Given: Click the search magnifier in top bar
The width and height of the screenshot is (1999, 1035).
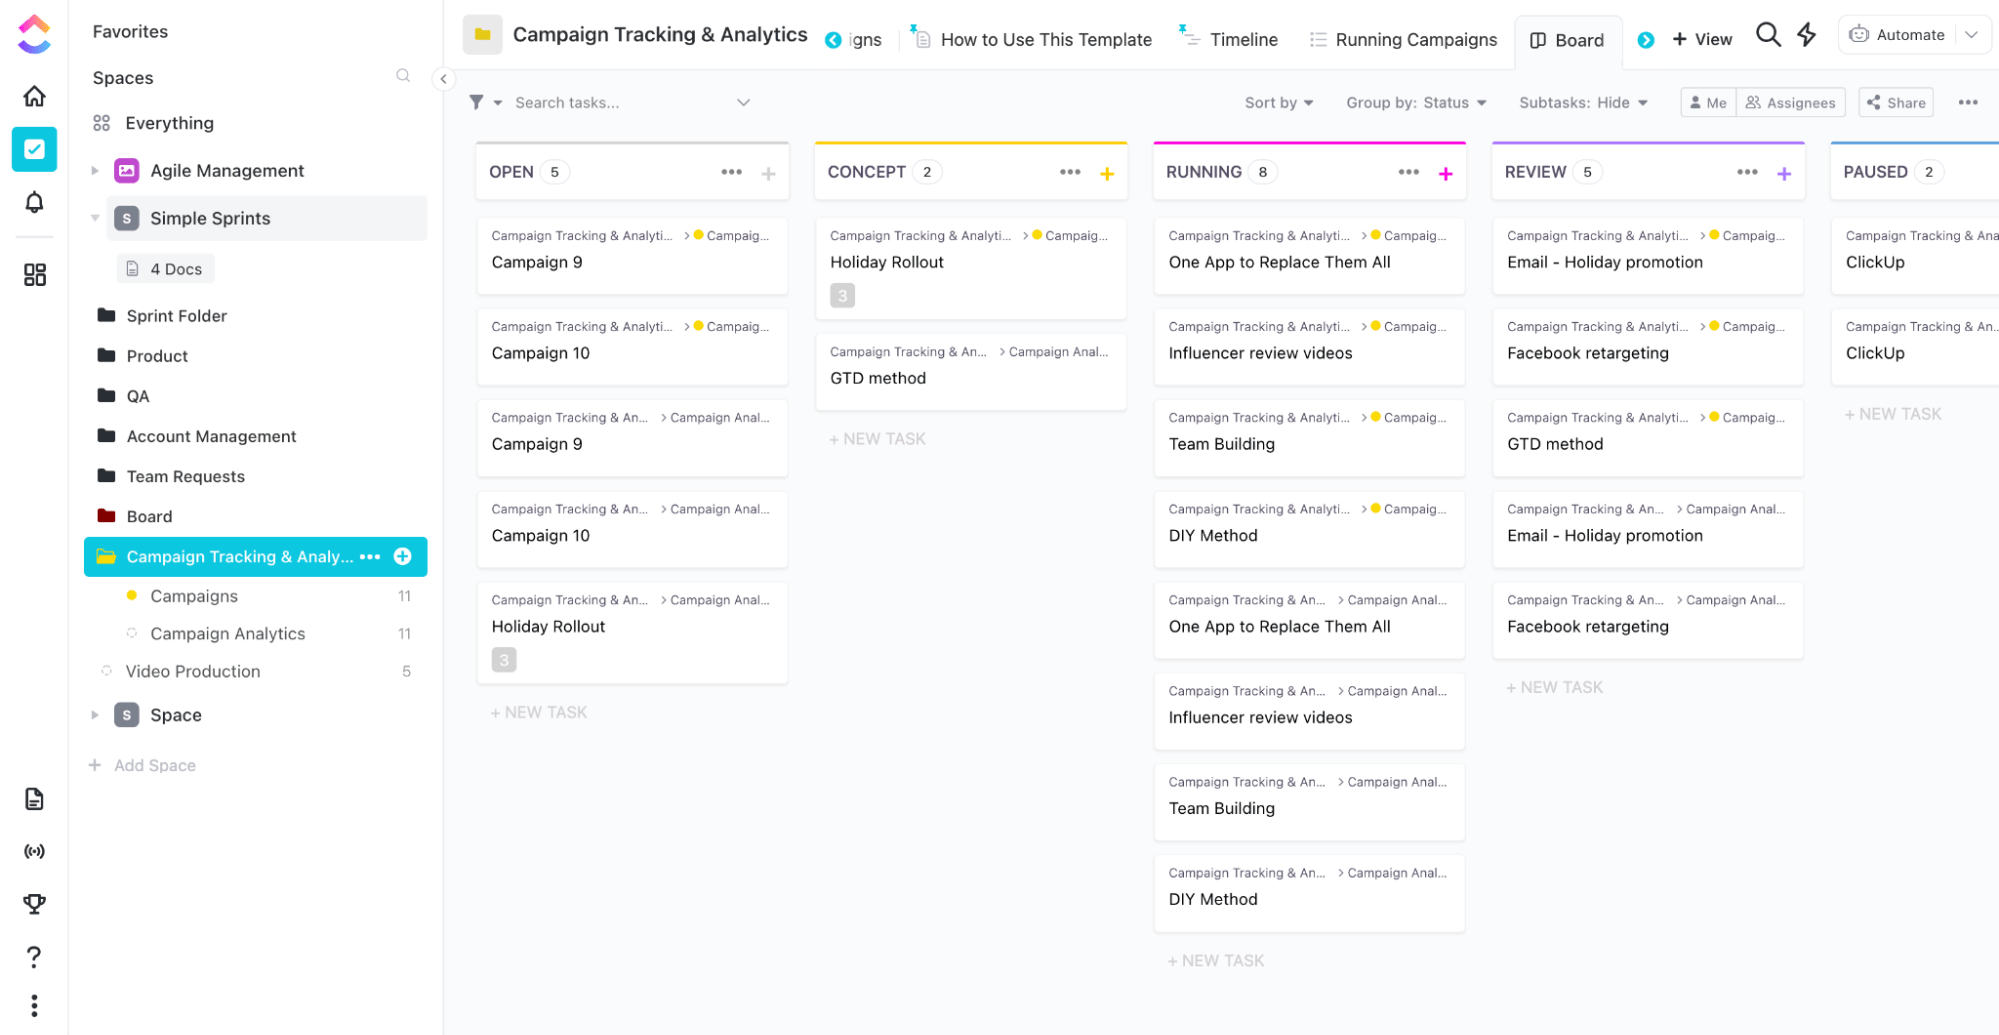Looking at the screenshot, I should coord(1768,36).
